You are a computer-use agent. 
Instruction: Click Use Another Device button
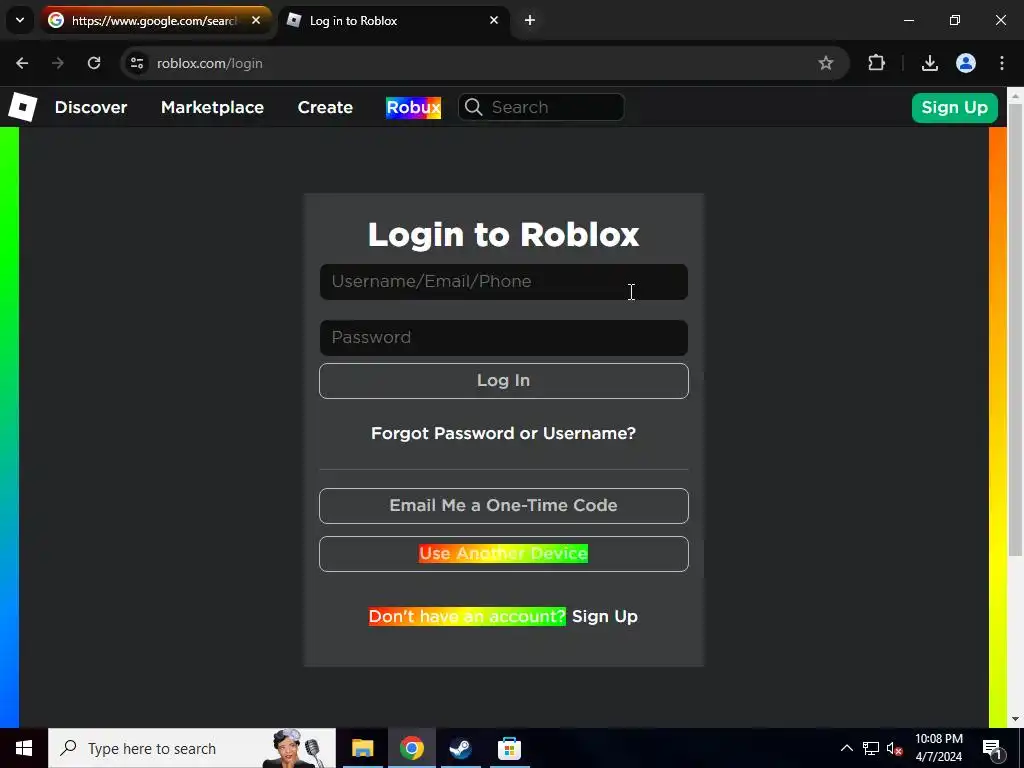[x=504, y=554]
